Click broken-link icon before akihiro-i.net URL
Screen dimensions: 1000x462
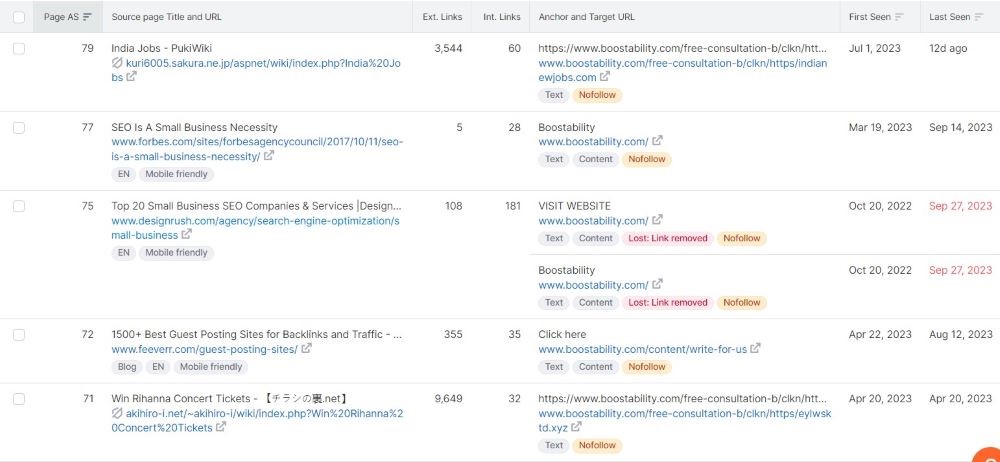point(117,414)
